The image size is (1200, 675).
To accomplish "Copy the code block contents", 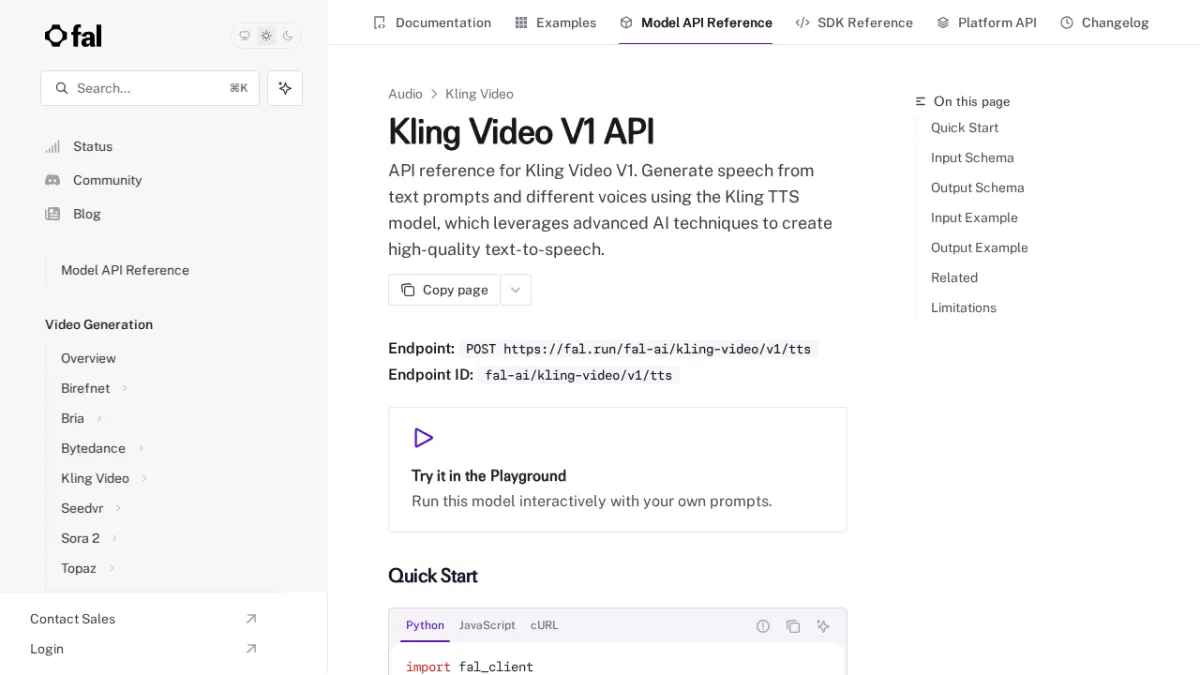I will (793, 626).
